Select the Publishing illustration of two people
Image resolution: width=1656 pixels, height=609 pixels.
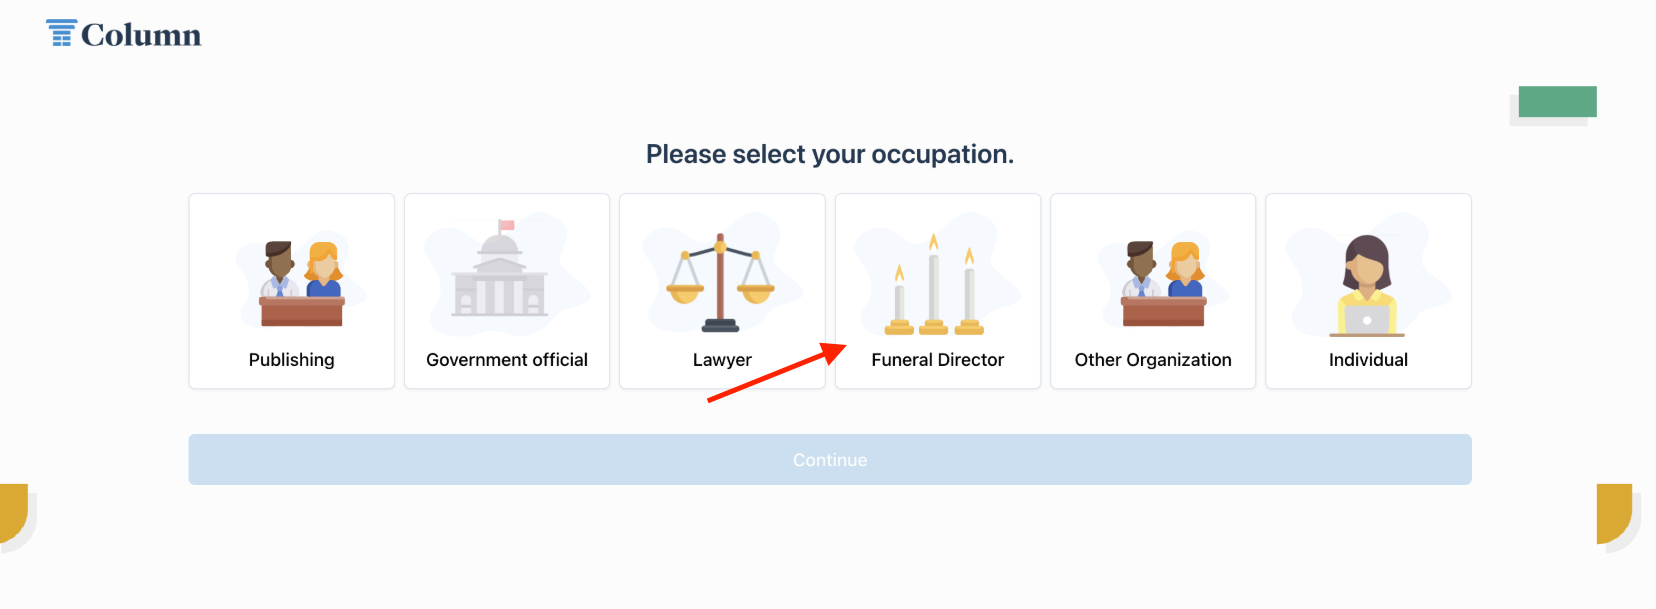tap(302, 284)
